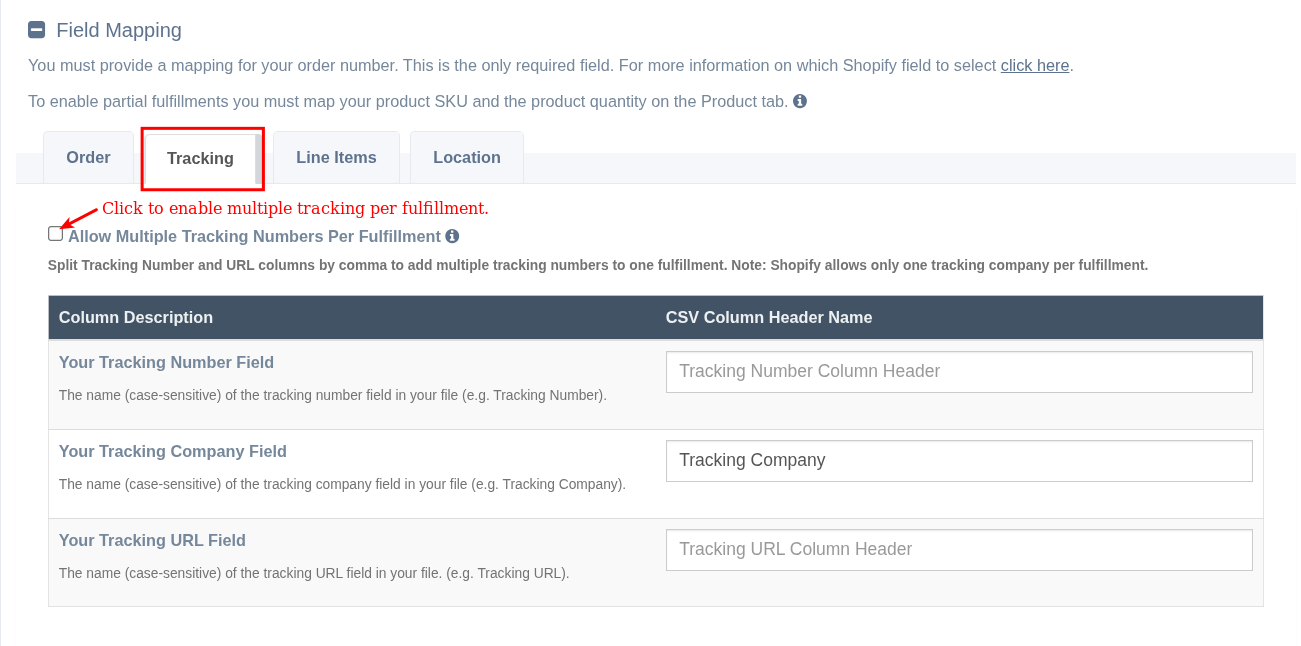Click the Tracking Company input field
Viewport: 1301px width, 646px height.
[958, 460]
